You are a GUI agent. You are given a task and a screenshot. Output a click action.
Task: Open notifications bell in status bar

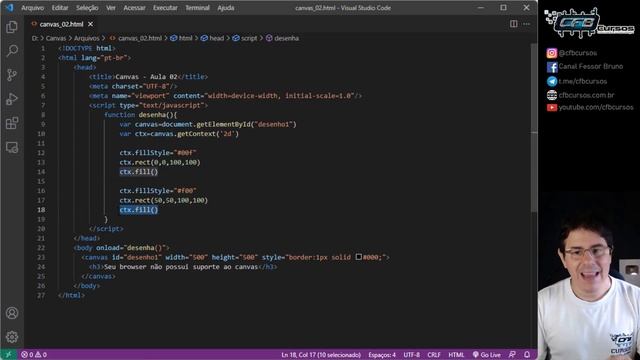point(527,355)
